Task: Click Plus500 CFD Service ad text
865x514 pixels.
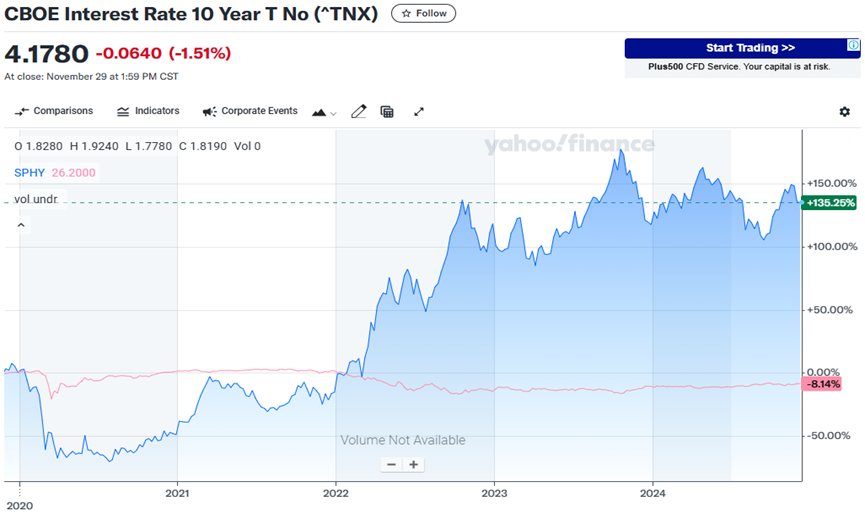Action: click(739, 67)
